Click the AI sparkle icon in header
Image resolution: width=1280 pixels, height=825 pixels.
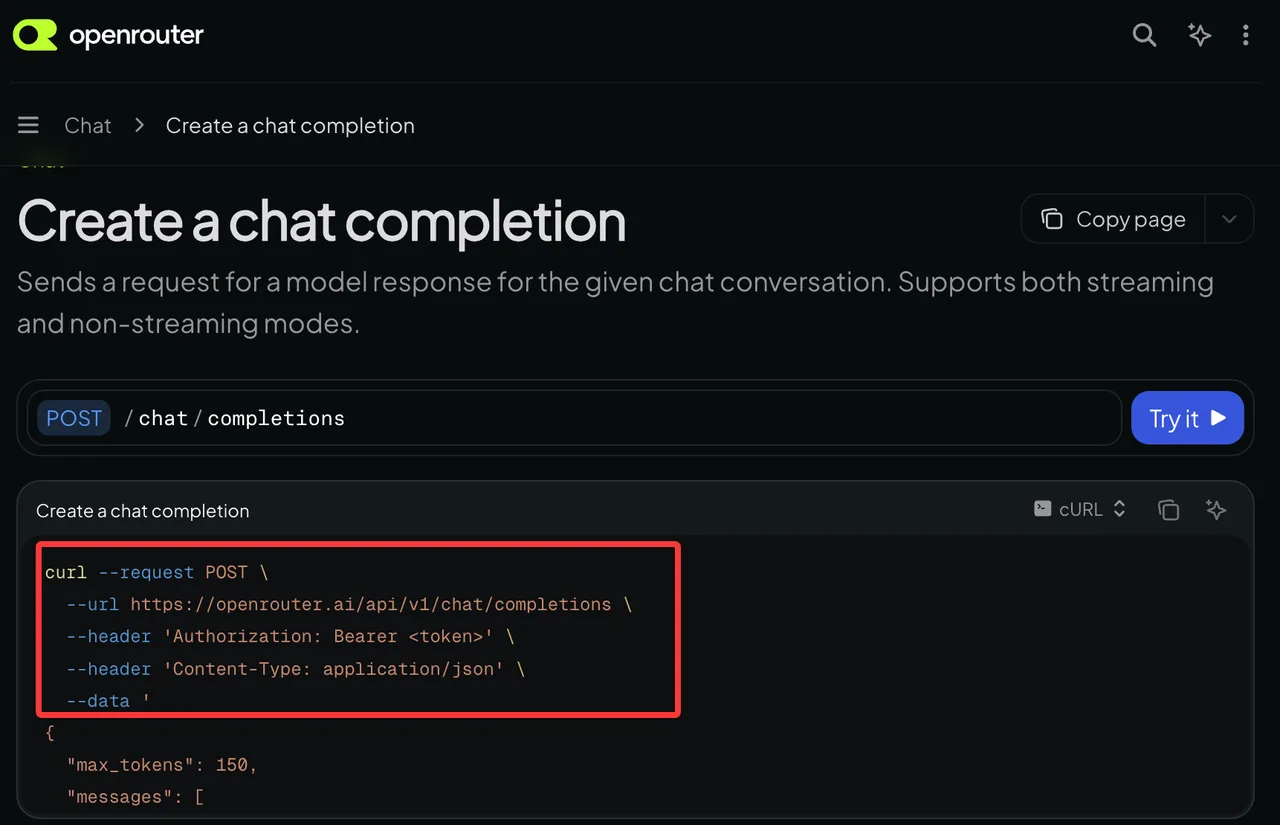pos(1199,36)
